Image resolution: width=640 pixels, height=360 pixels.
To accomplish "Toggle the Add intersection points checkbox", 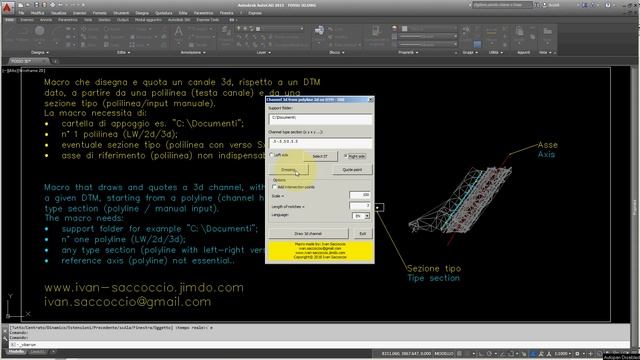I will (275, 187).
